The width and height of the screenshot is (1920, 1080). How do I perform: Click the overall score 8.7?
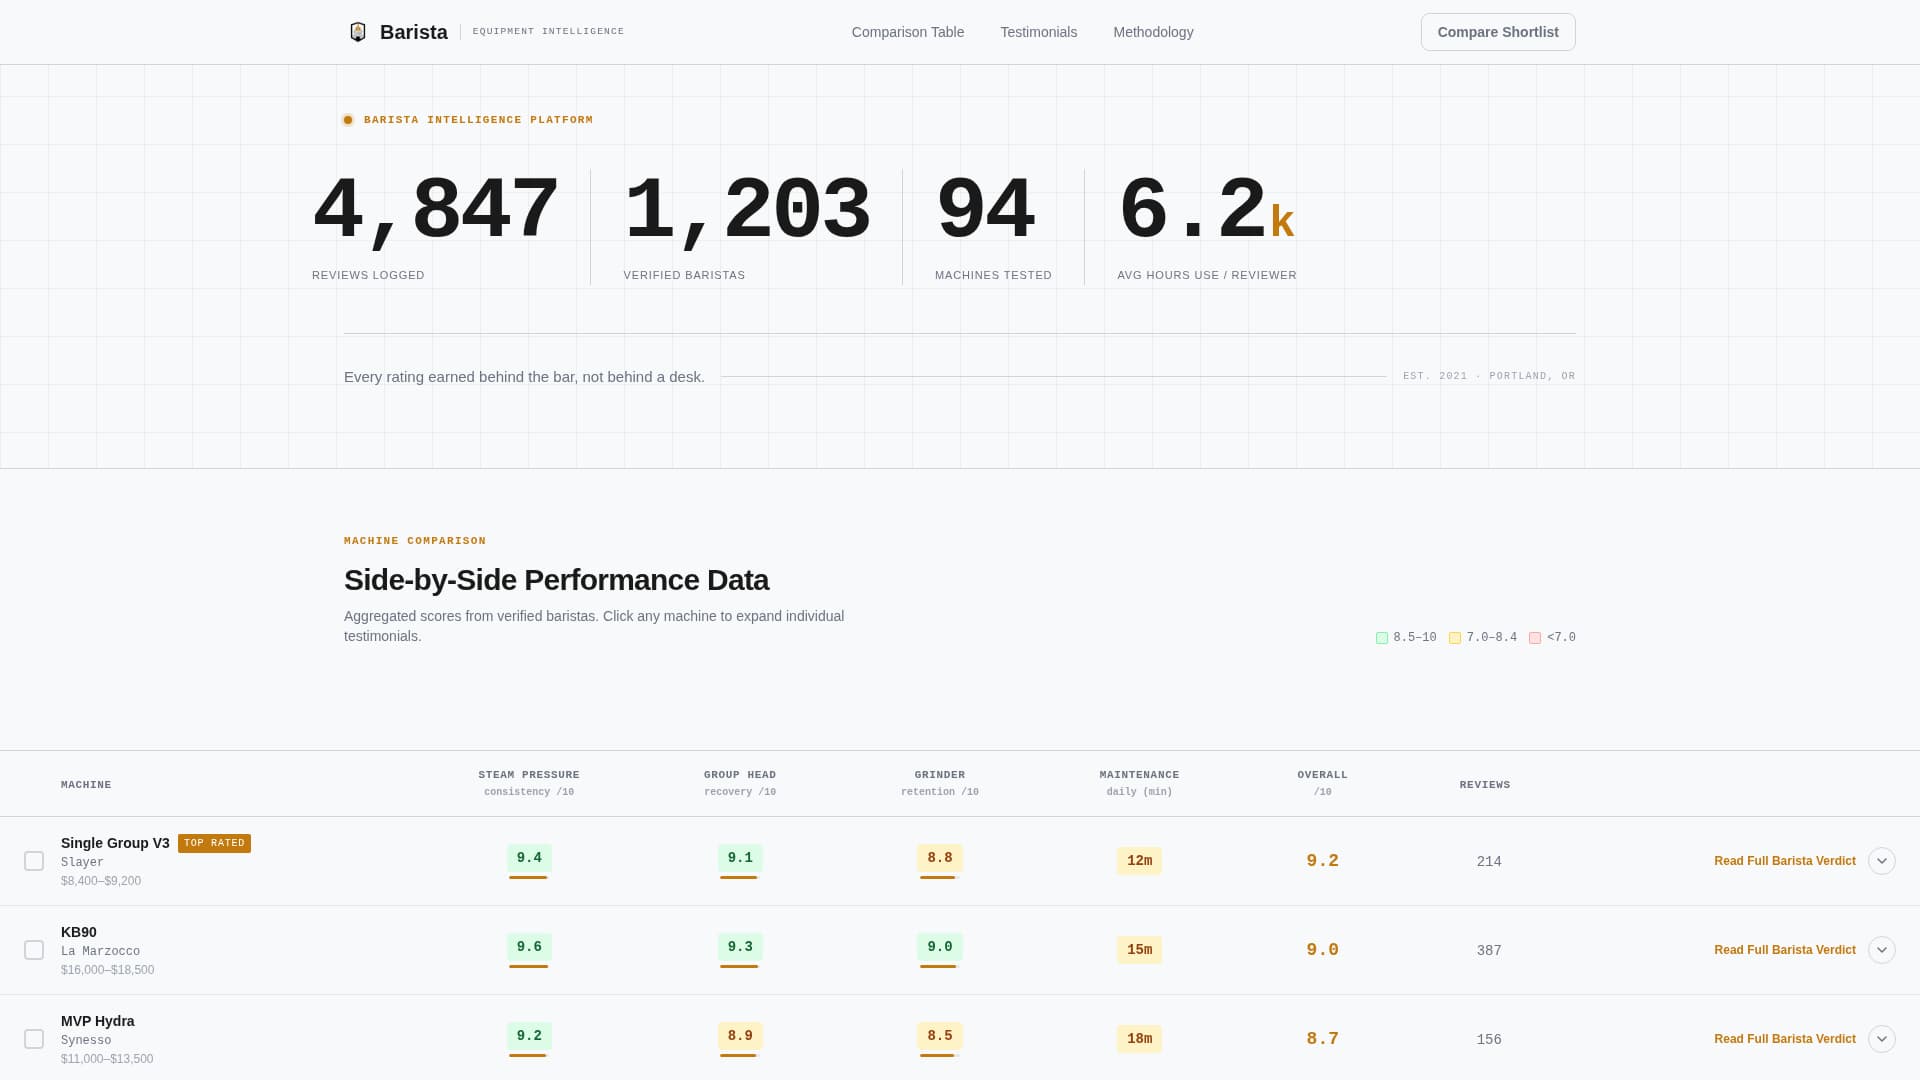click(x=1322, y=1039)
